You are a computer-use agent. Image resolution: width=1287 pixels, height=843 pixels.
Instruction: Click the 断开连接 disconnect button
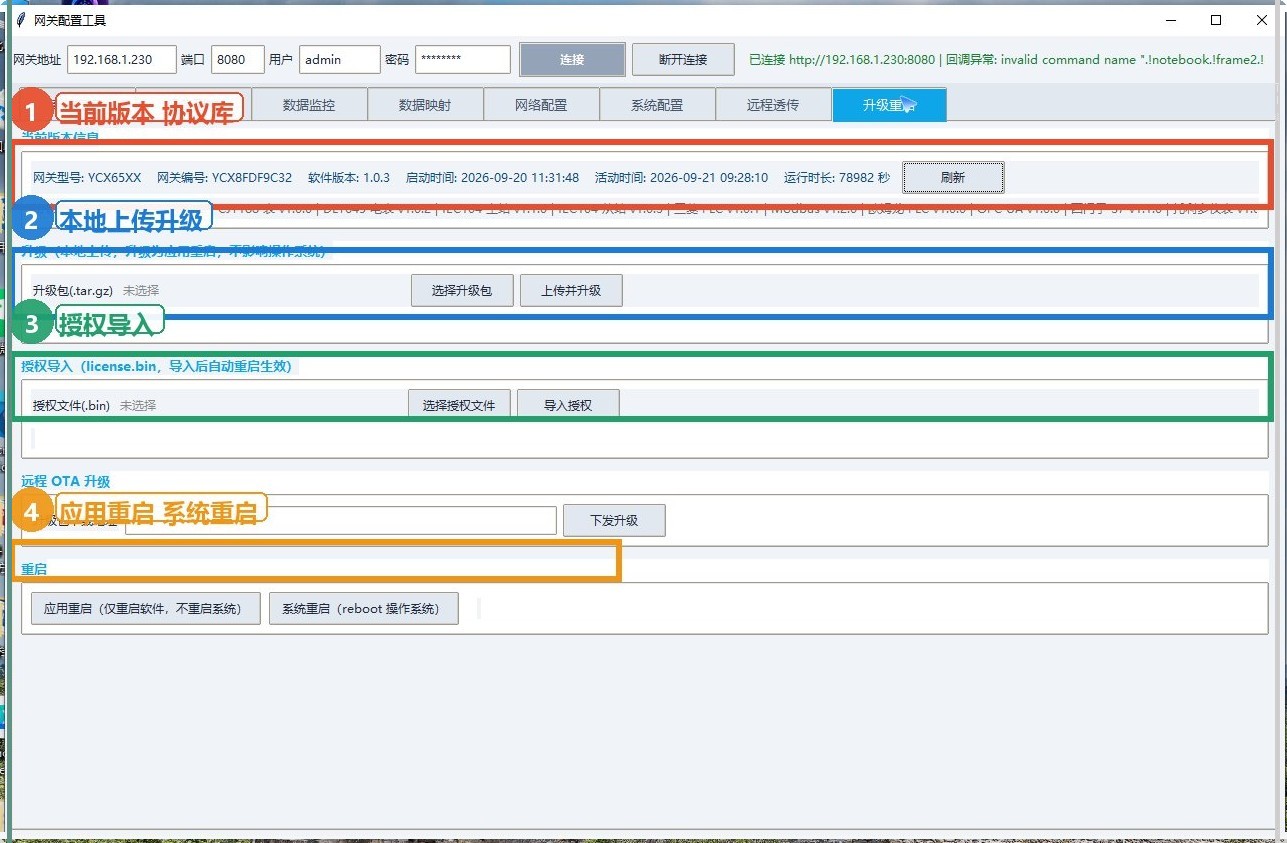[683, 60]
